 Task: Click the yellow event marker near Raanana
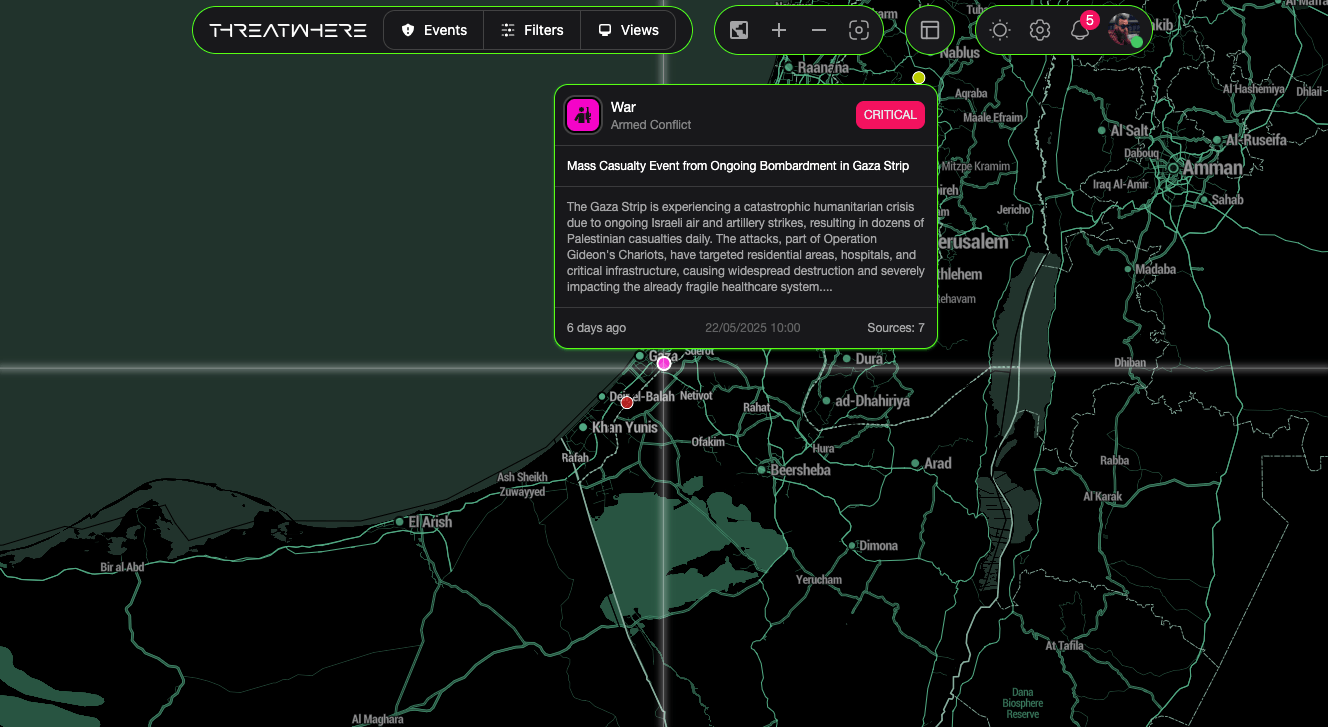(x=918, y=77)
